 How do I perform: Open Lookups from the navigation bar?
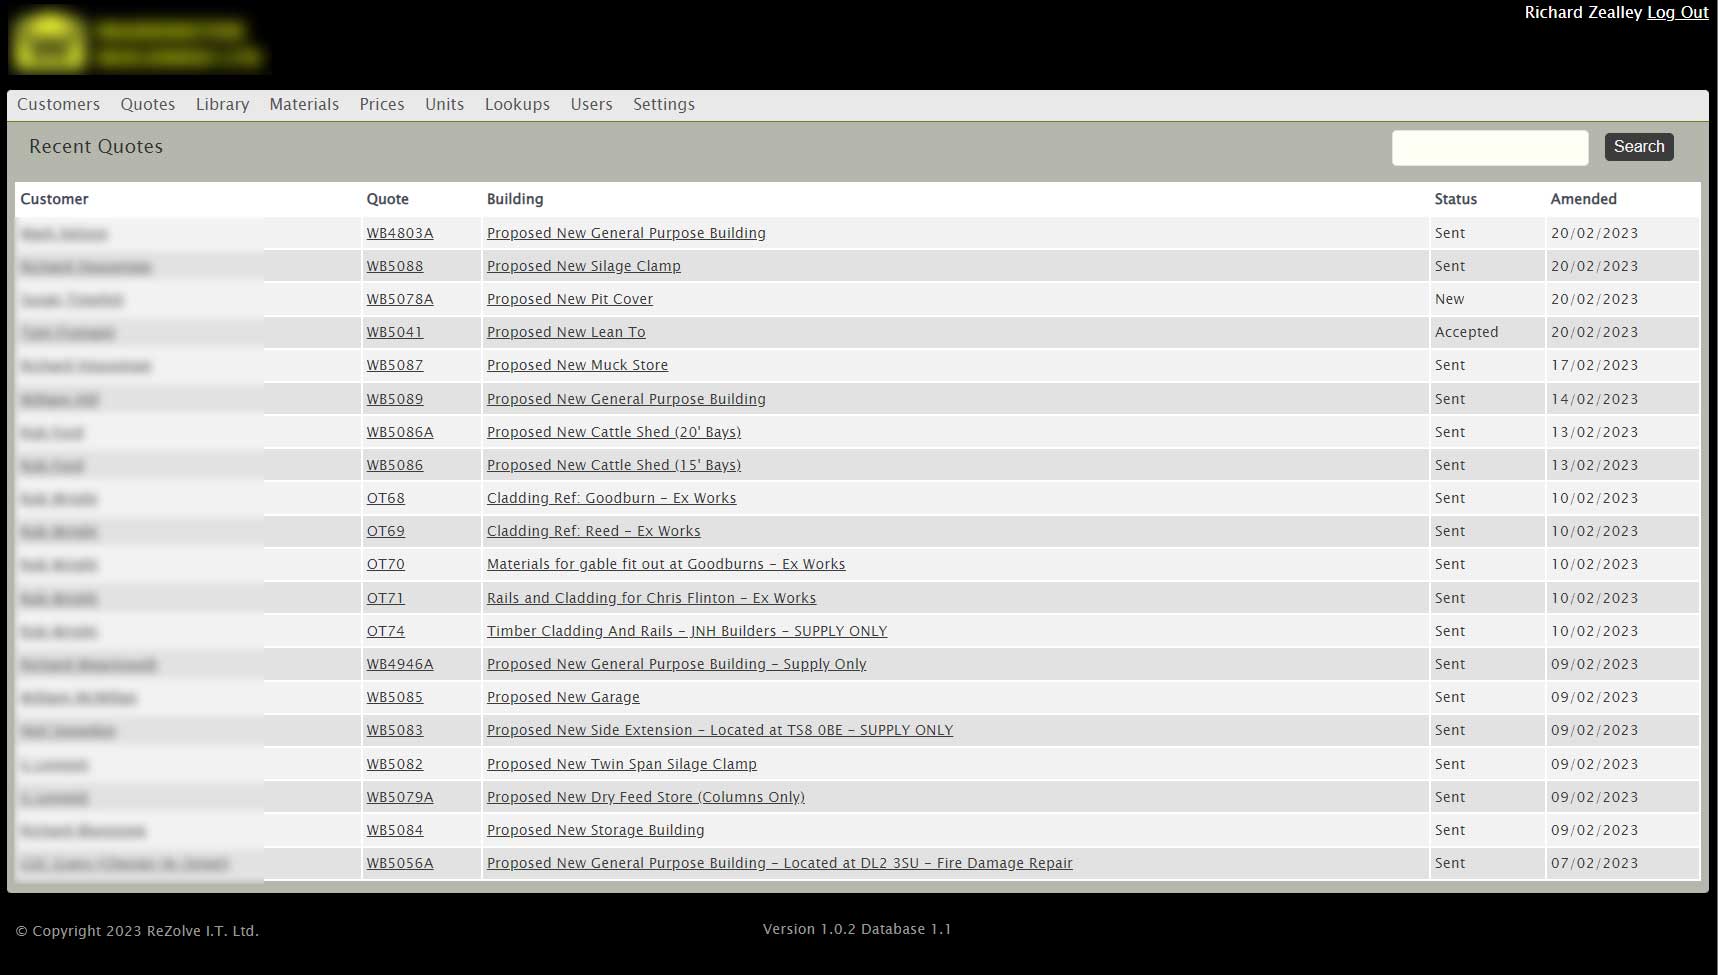(x=517, y=104)
